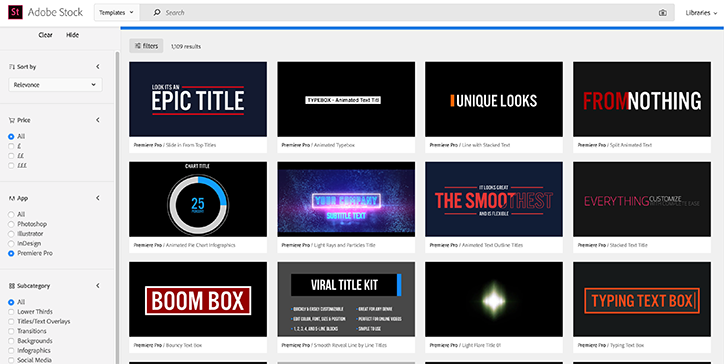The width and height of the screenshot is (724, 364).
Task: Open the FROM NOTHING template thumbnail
Action: tap(642, 99)
